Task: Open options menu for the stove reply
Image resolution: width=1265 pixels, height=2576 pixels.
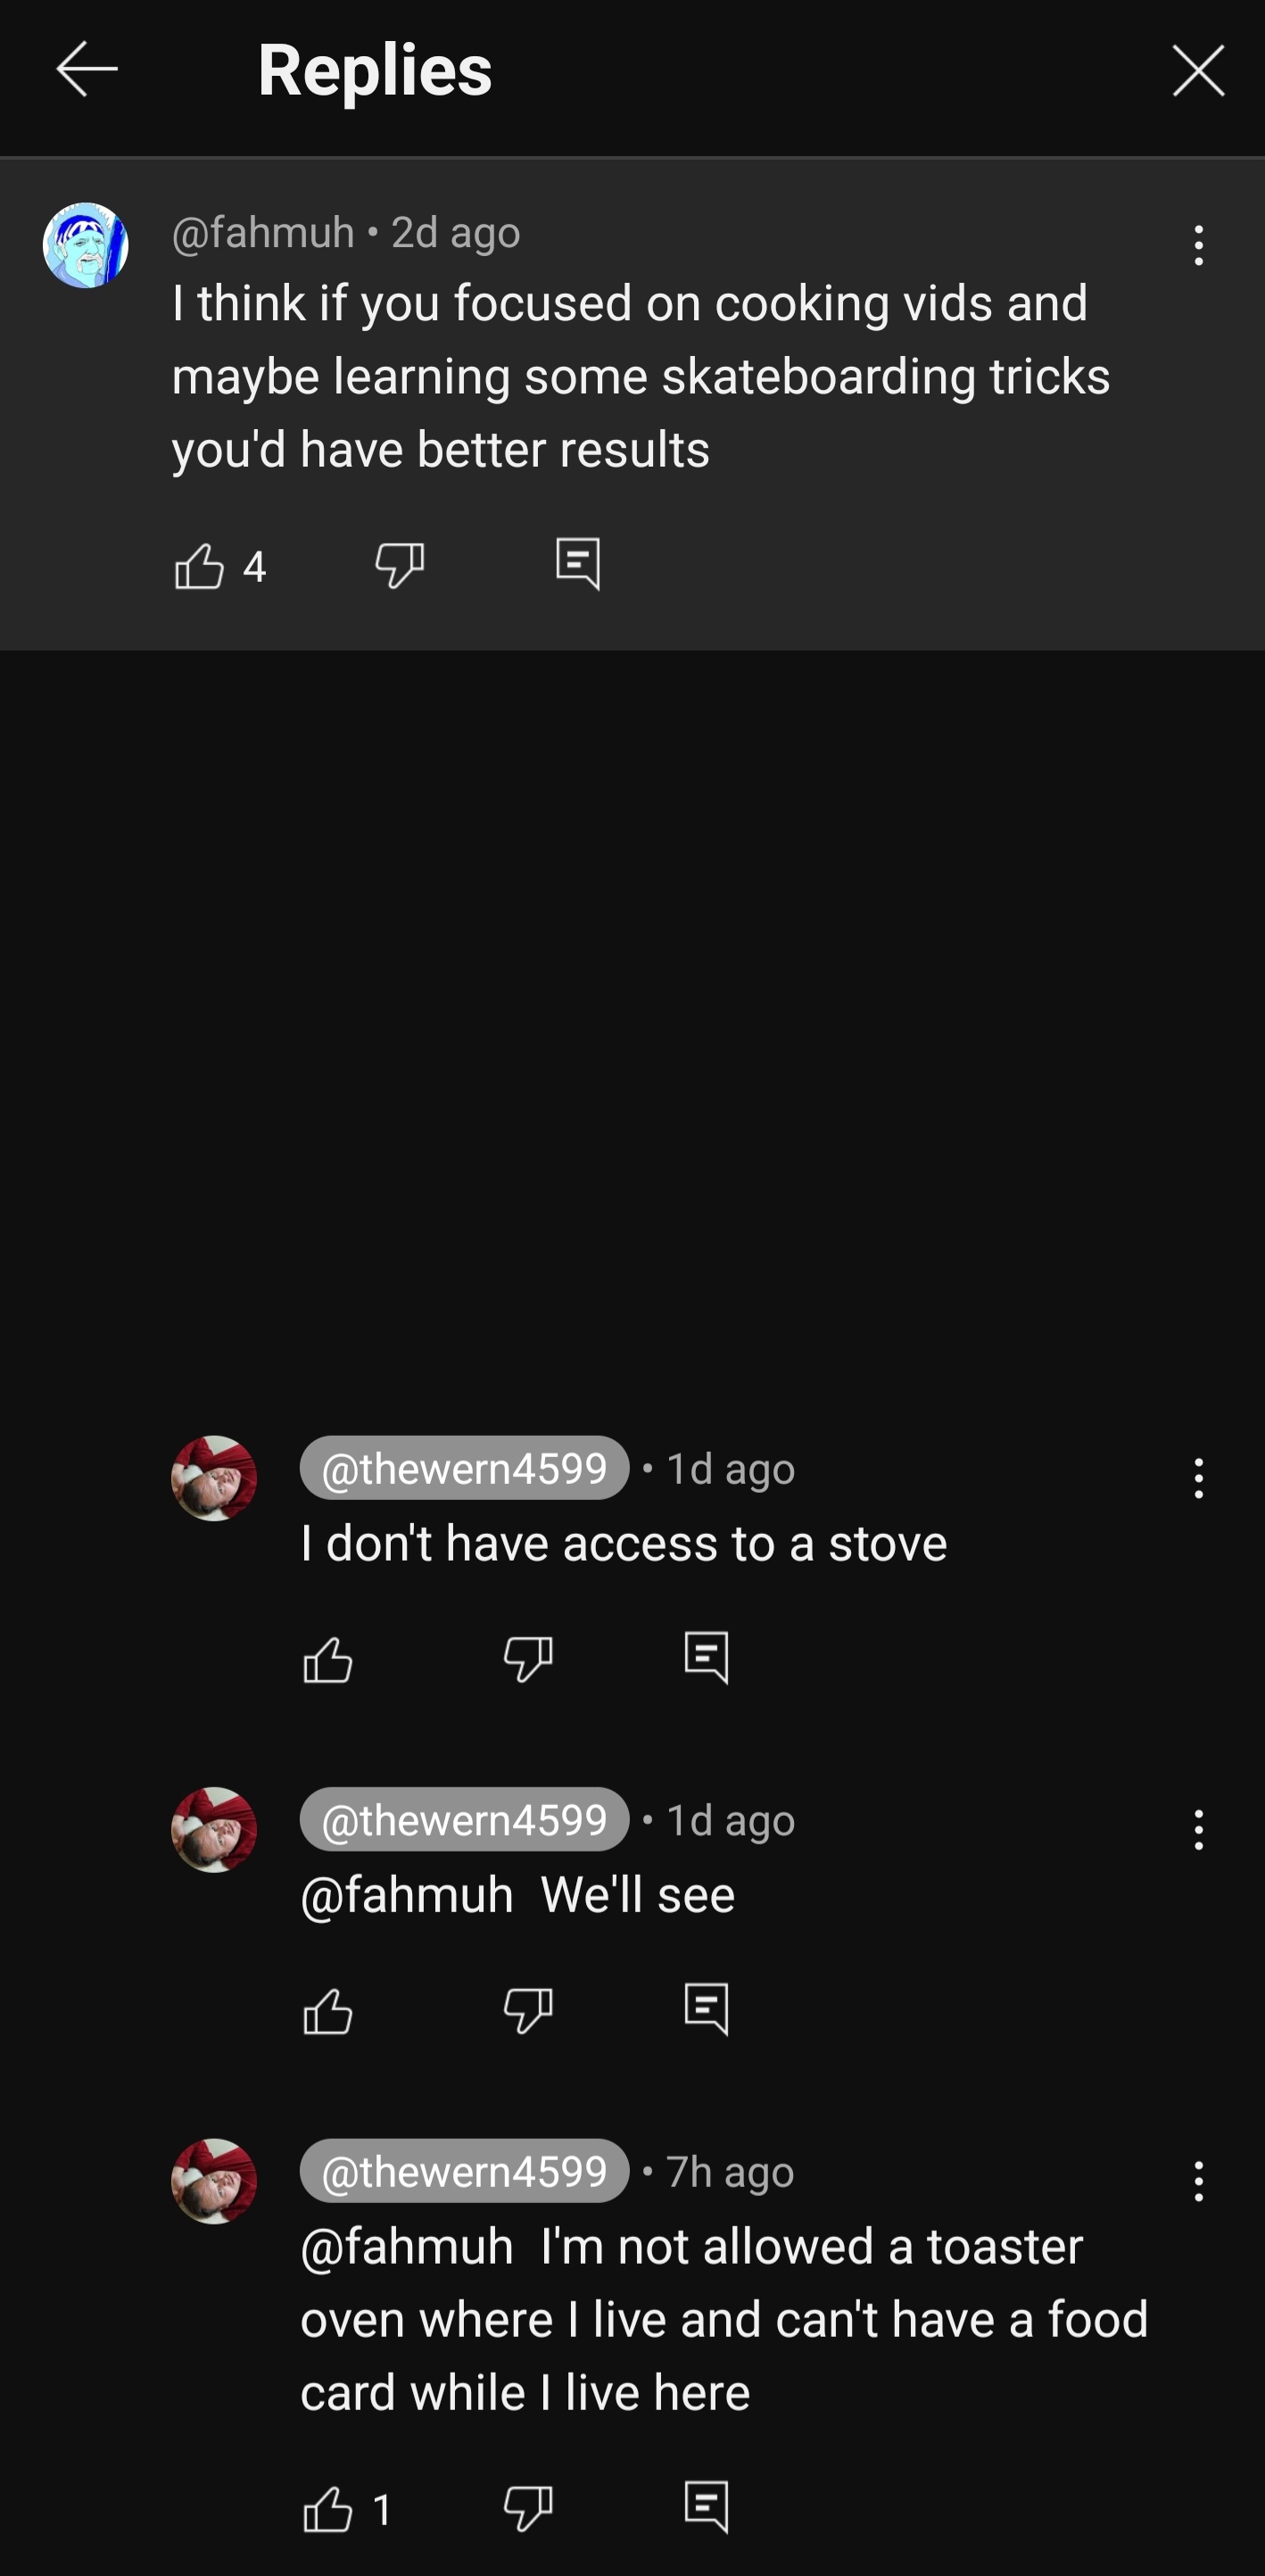Action: (1198, 1478)
